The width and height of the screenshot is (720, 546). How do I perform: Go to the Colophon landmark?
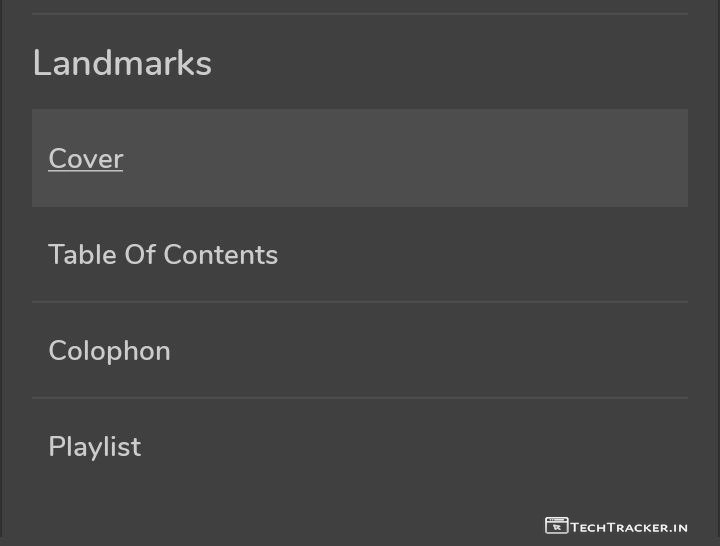(110, 351)
